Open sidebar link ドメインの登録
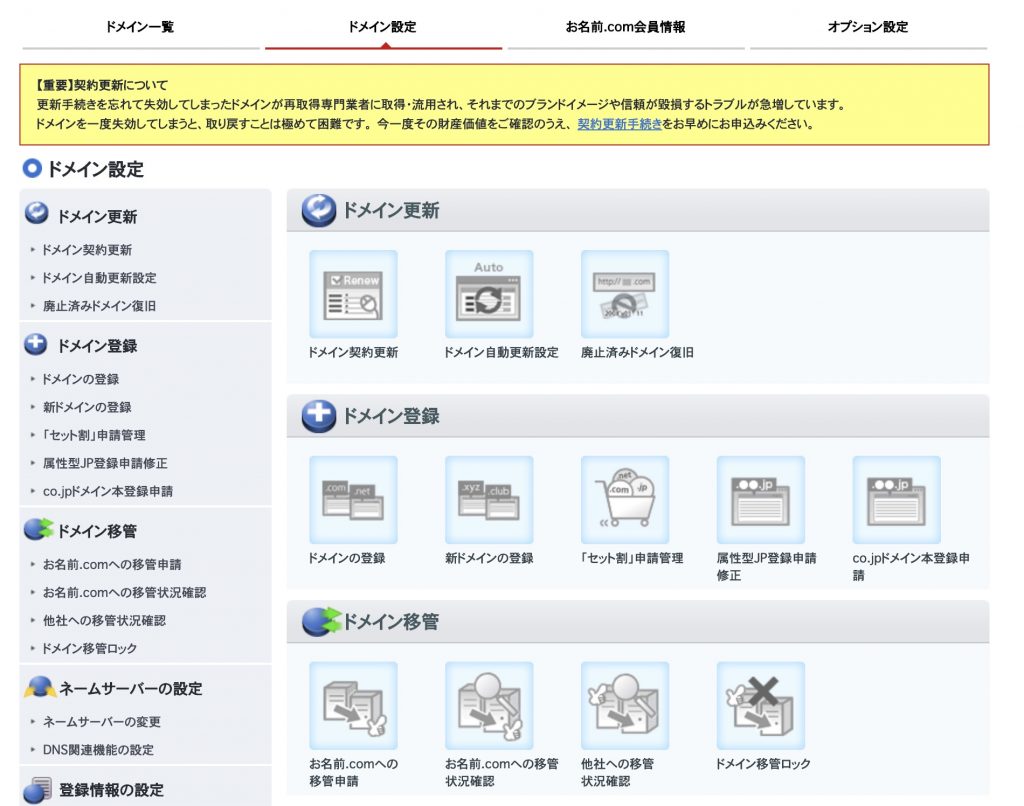 click(80, 379)
